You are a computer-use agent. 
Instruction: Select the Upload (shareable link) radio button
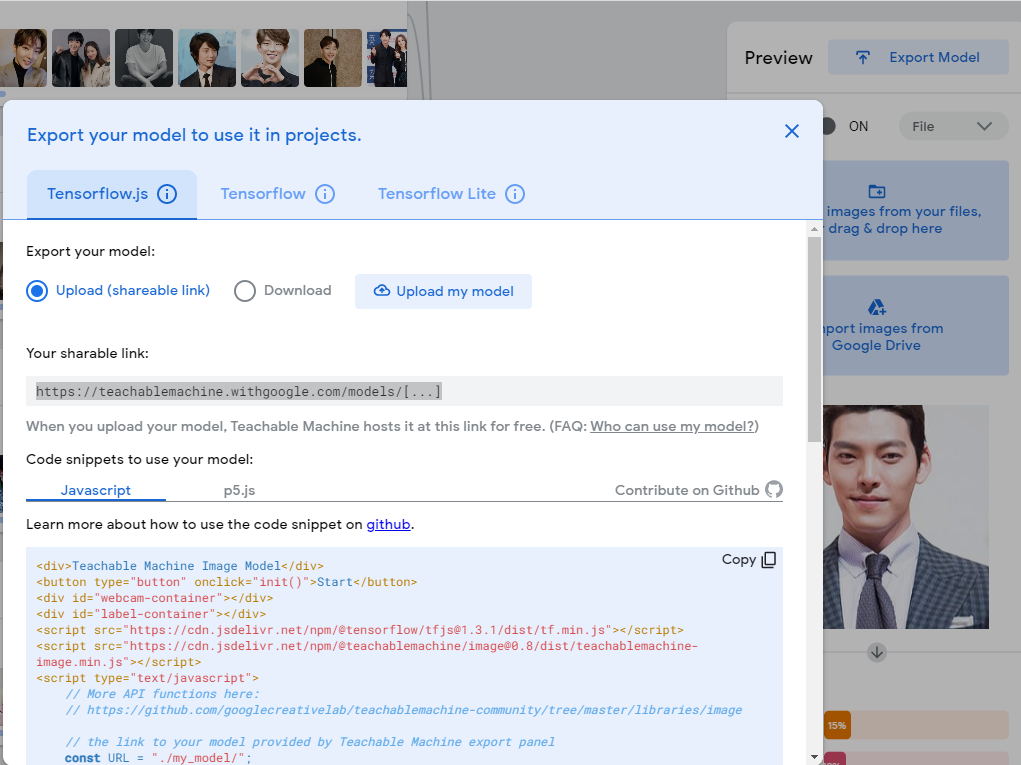tap(37, 291)
